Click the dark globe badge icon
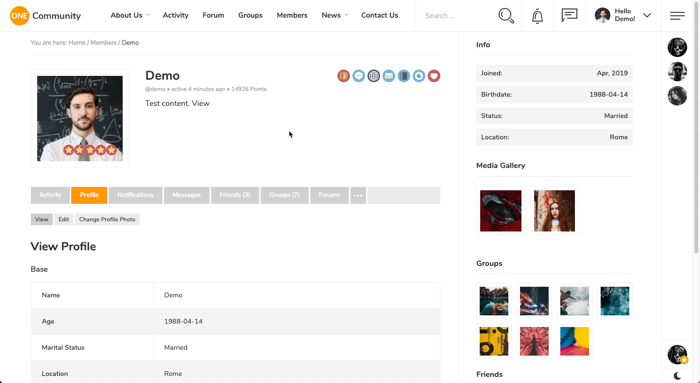This screenshot has width=700, height=383. [x=374, y=76]
